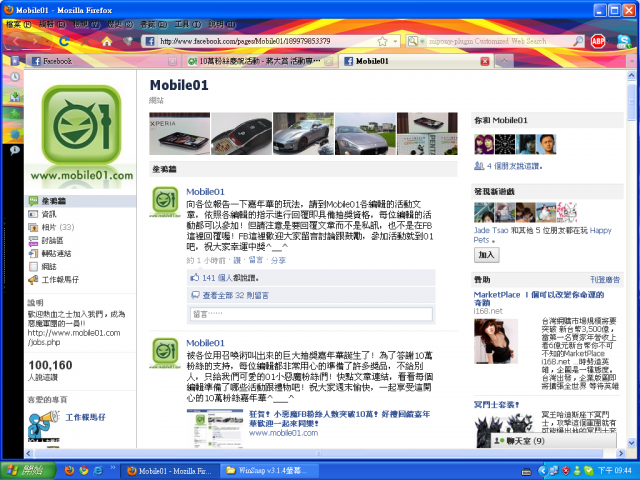Open the Adblock Plus ABP icon
Viewport: 640px width, 480px height.
pos(598,41)
